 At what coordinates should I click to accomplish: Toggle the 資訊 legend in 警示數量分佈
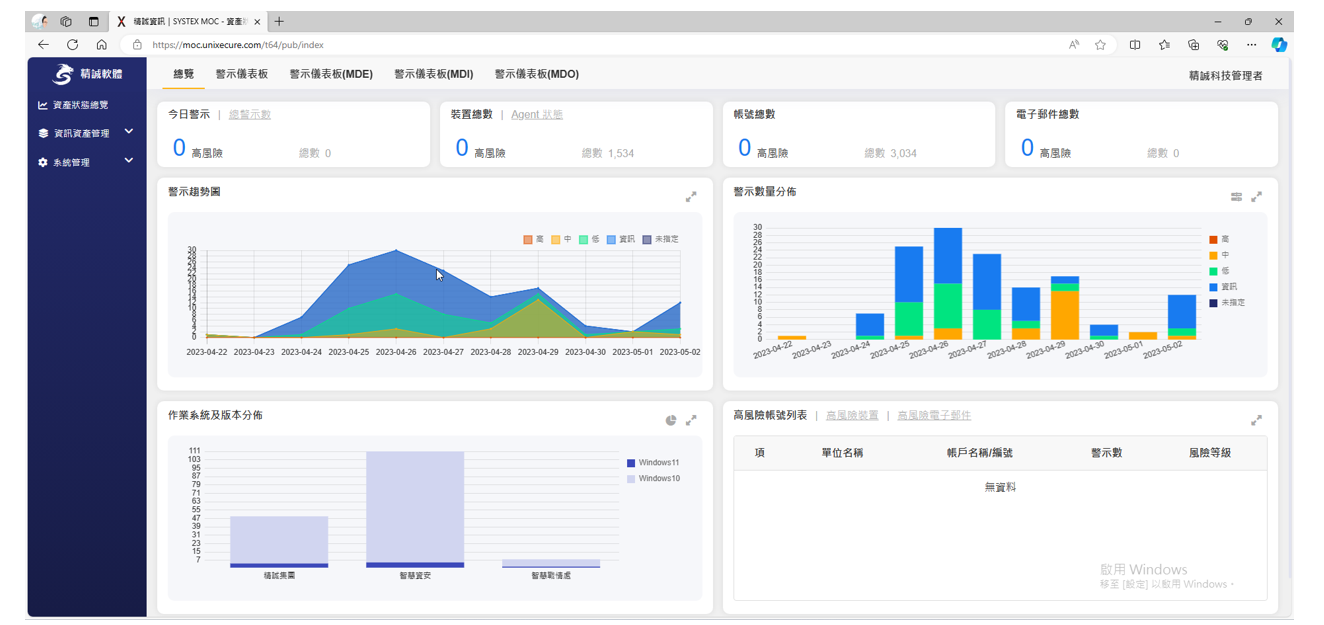click(1223, 287)
